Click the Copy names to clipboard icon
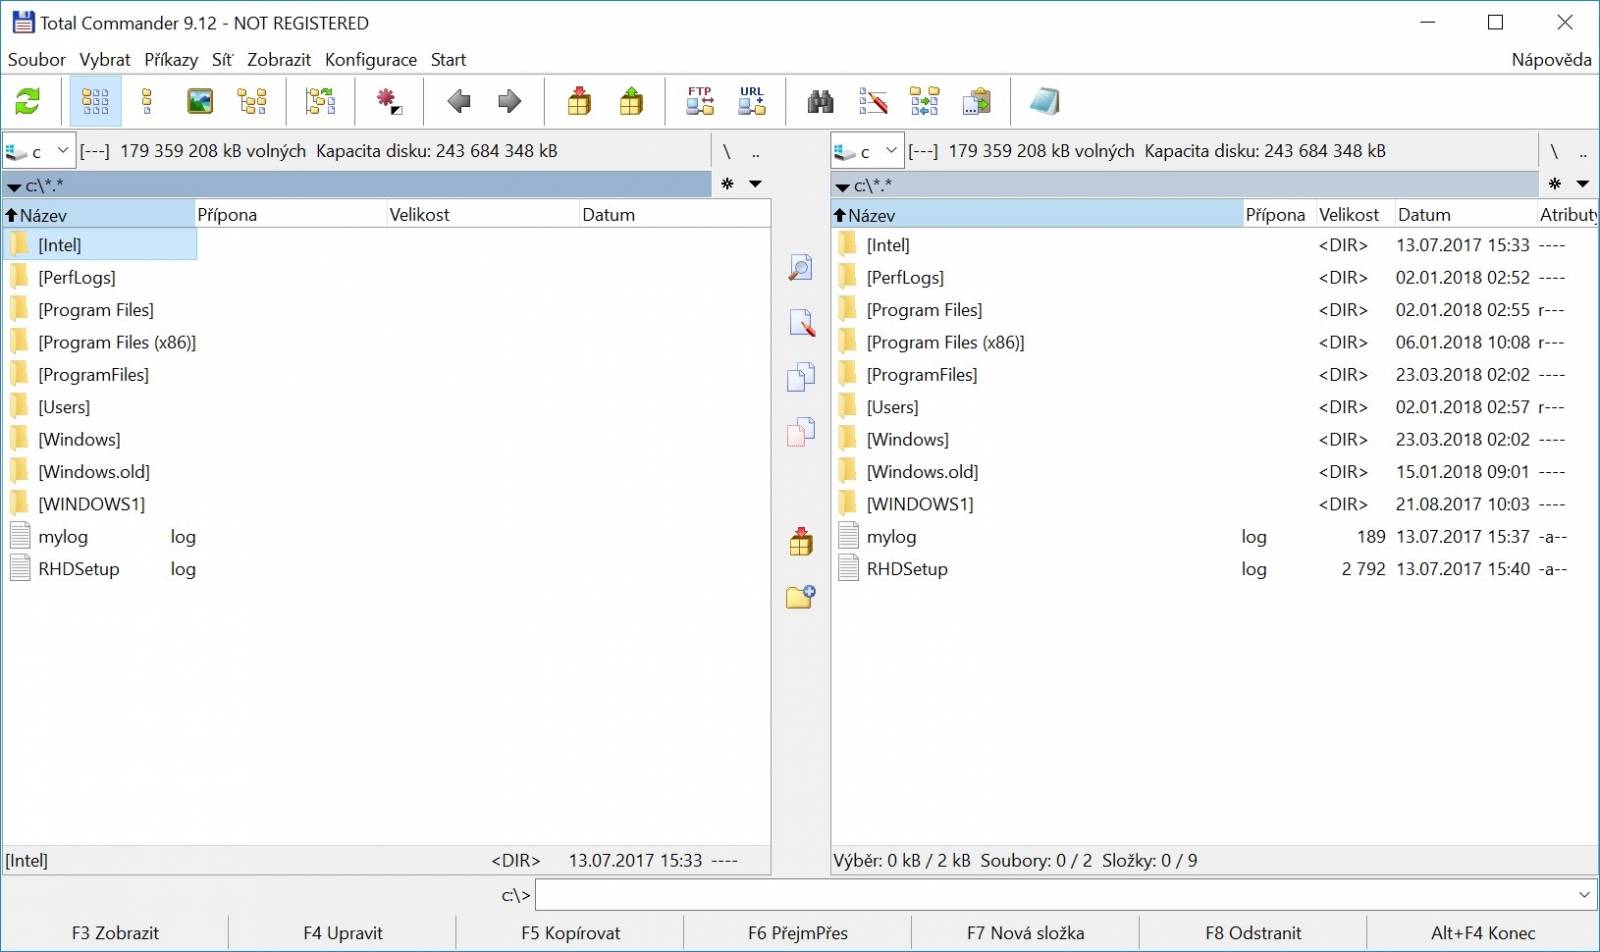The image size is (1600, 952). pyautogui.click(x=977, y=101)
